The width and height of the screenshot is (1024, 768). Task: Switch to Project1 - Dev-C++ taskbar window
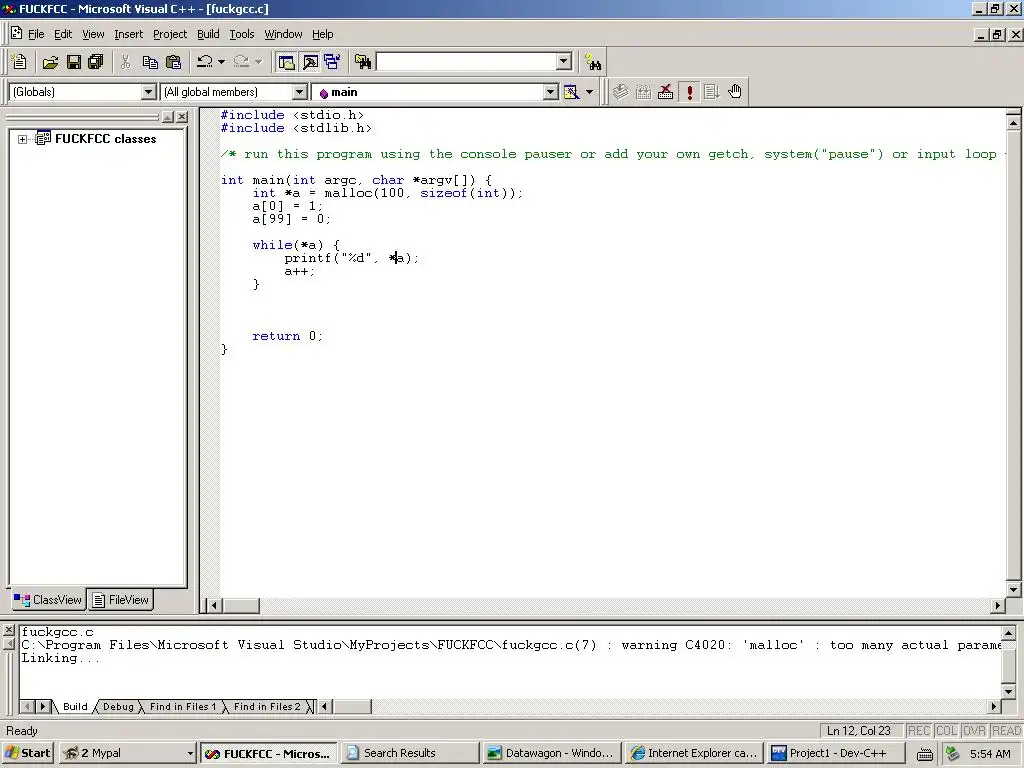[x=836, y=753]
